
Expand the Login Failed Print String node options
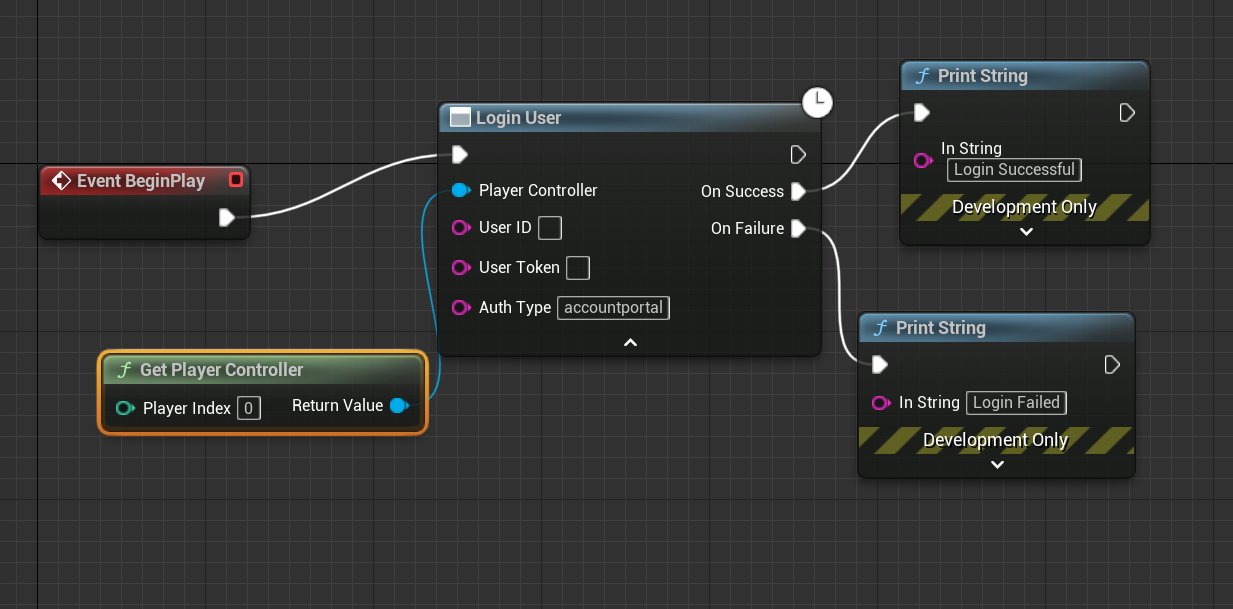[997, 464]
